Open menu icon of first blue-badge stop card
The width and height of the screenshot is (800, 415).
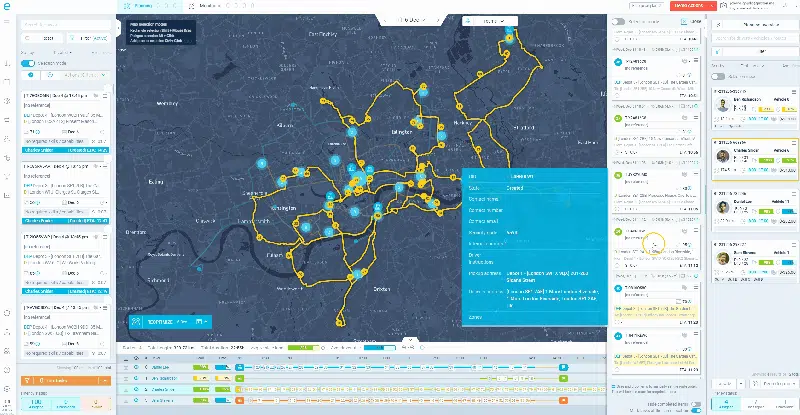[x=696, y=61]
